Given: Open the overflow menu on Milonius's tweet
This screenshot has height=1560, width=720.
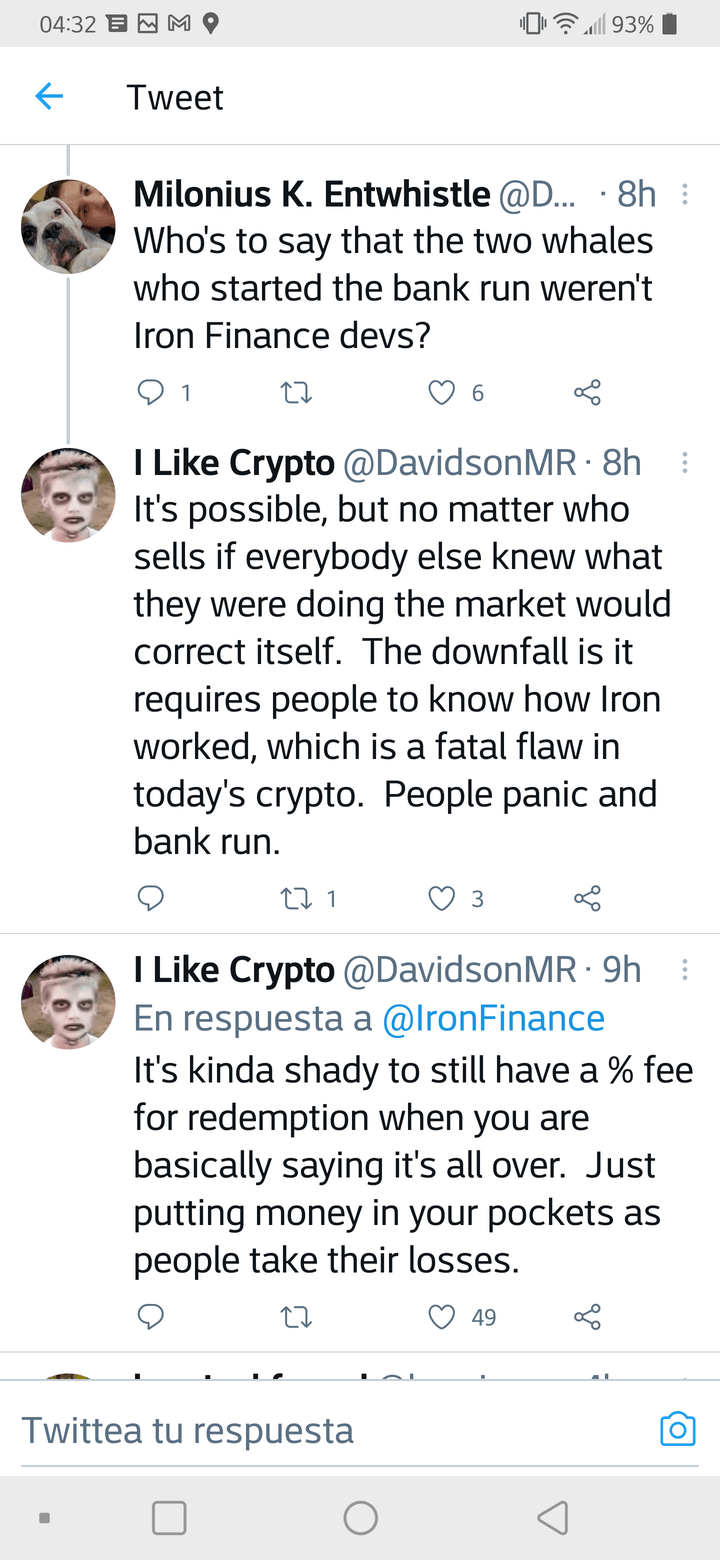Looking at the screenshot, I should pyautogui.click(x=685, y=194).
